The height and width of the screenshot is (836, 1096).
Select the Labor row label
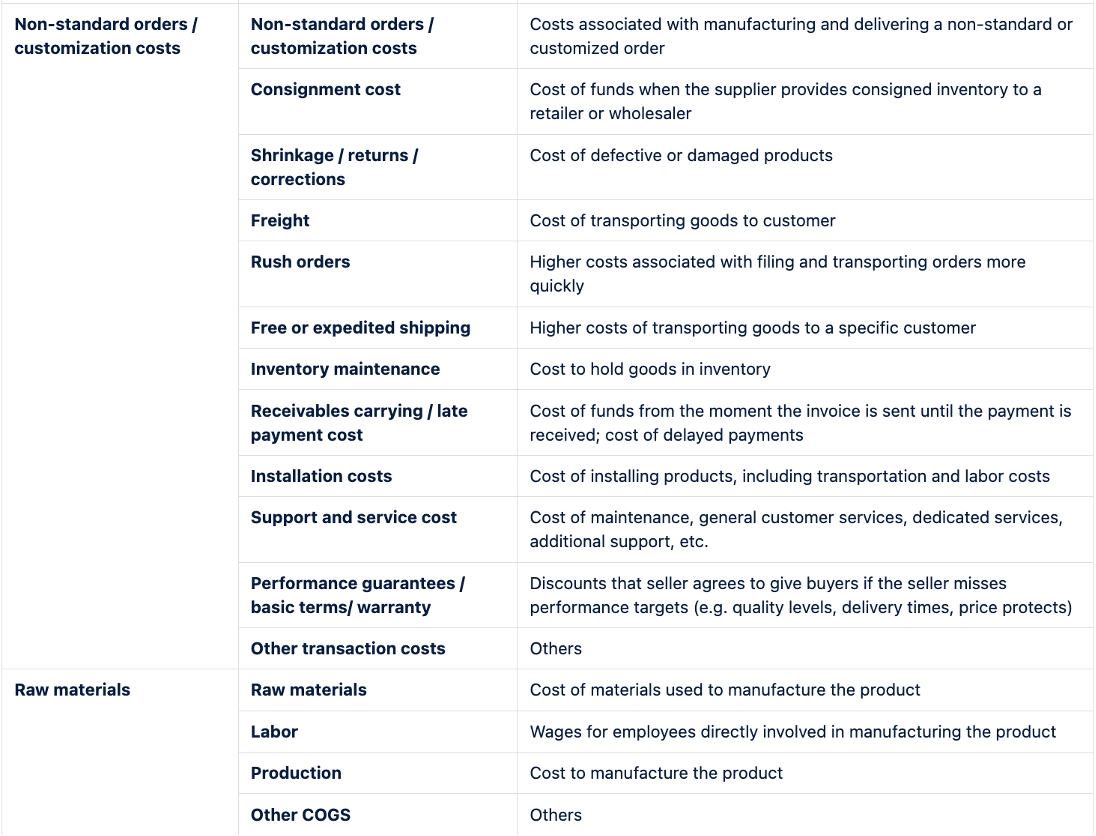(x=274, y=732)
